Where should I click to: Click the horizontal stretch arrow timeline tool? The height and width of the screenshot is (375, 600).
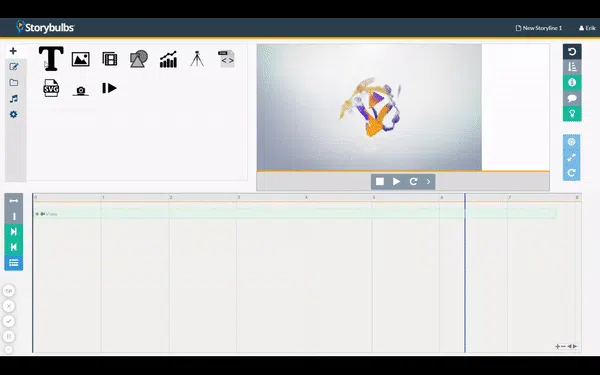14,201
